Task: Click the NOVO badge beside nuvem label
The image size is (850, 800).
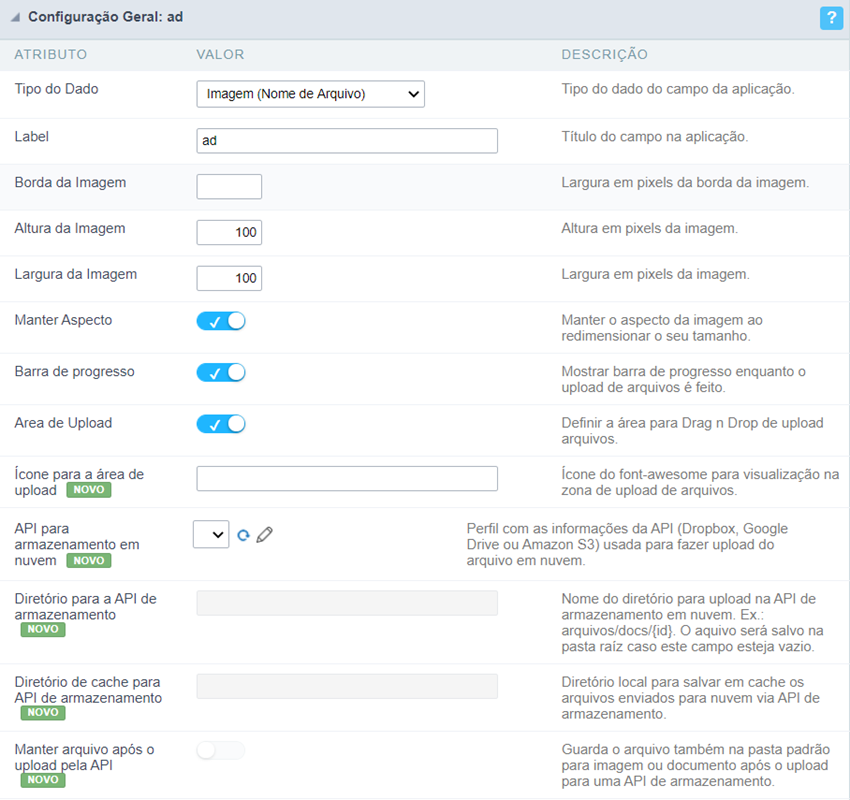Action: pyautogui.click(x=89, y=561)
